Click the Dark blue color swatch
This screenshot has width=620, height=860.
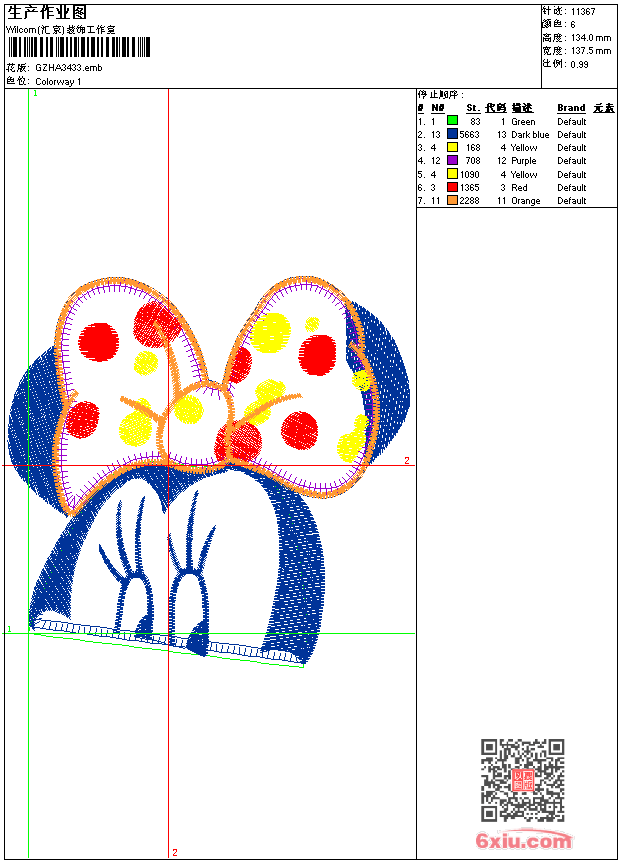tap(452, 134)
